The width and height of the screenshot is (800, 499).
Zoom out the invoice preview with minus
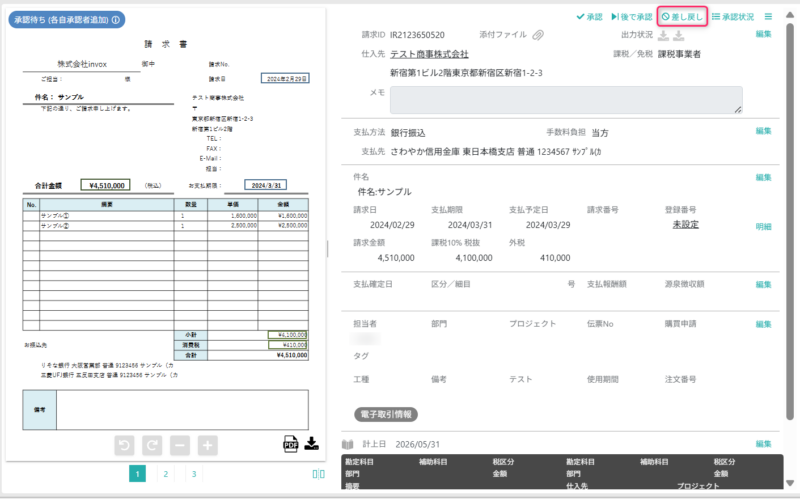[180, 445]
